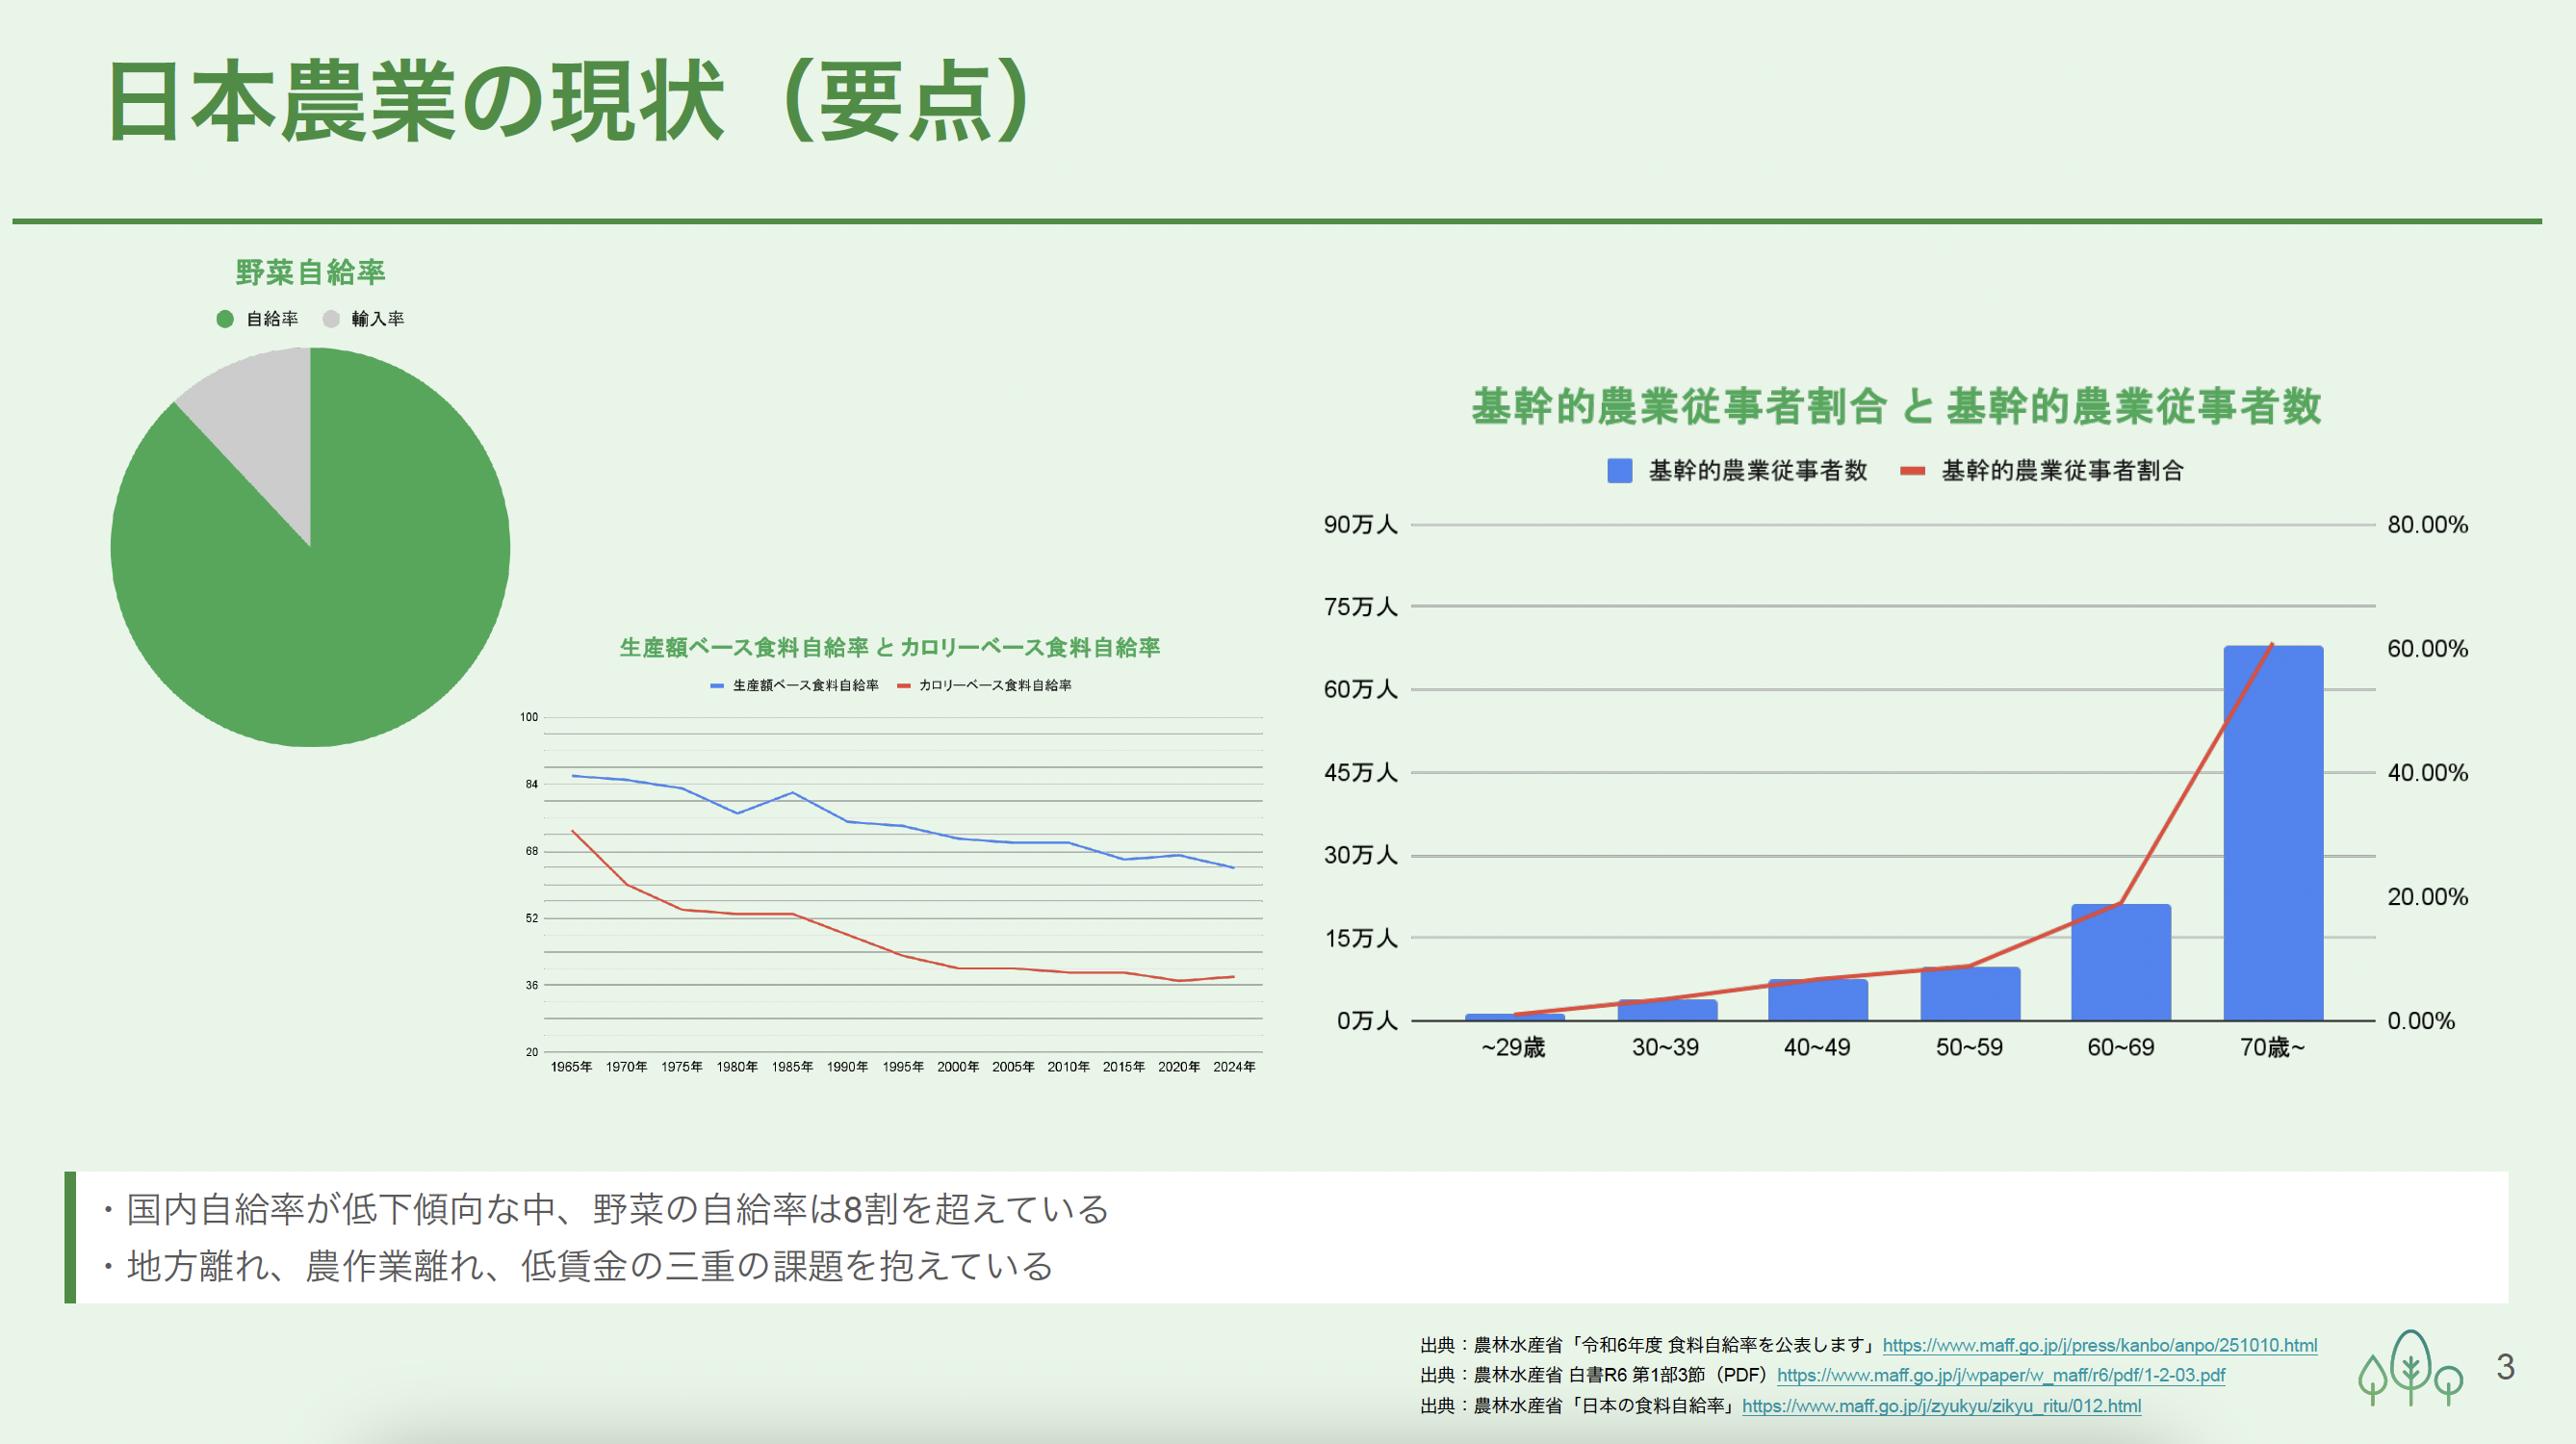The image size is (2576, 1444).
Task: Click the 野菜自給率 pie chart title
Action: point(310,272)
